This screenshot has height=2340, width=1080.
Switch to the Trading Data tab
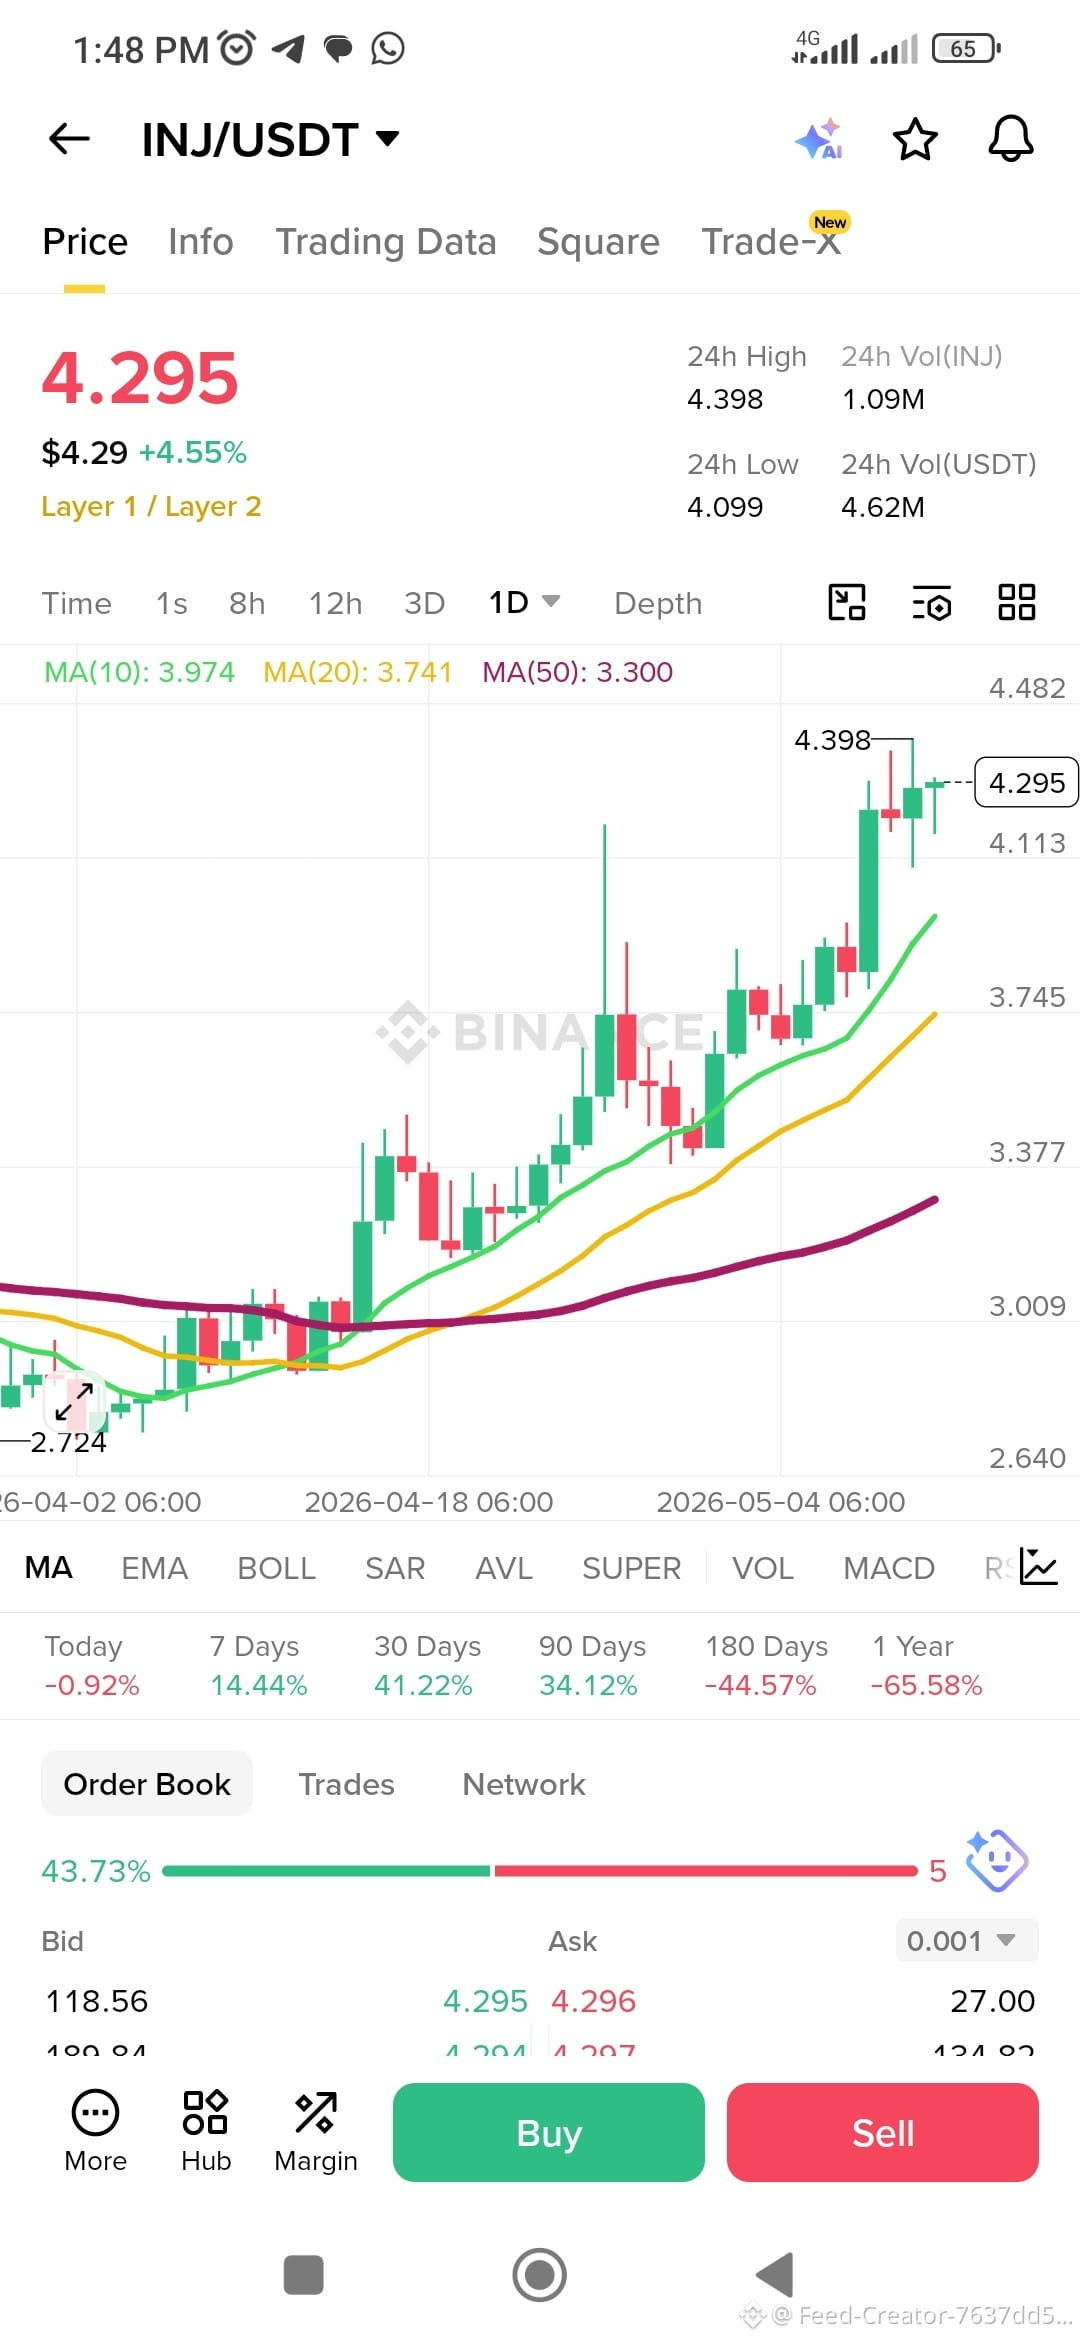(386, 242)
